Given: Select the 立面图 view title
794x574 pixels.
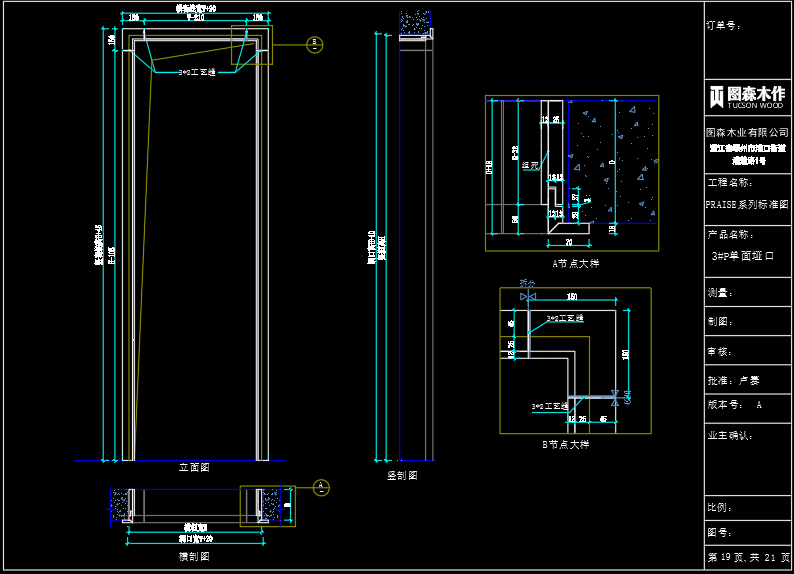Looking at the screenshot, I should point(193,467).
